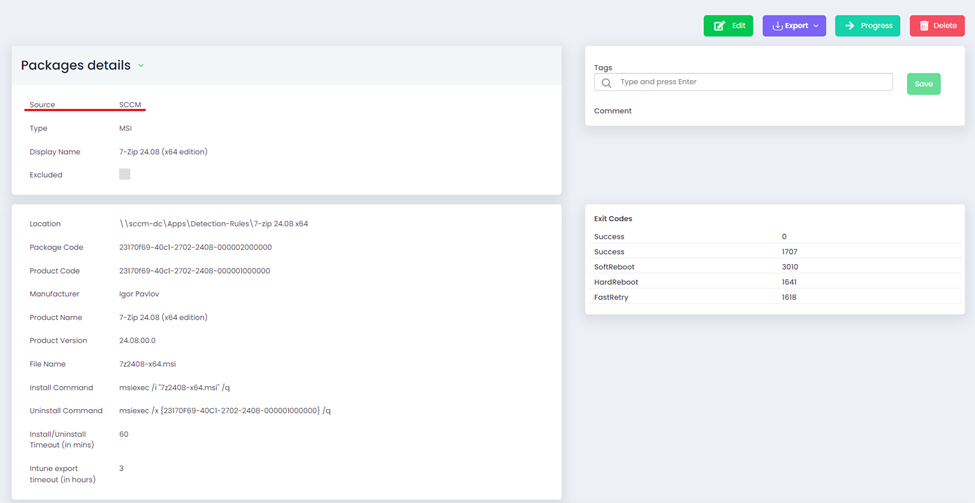
Task: Focus the Tags 'Type and press Enter' input
Action: 750,82
